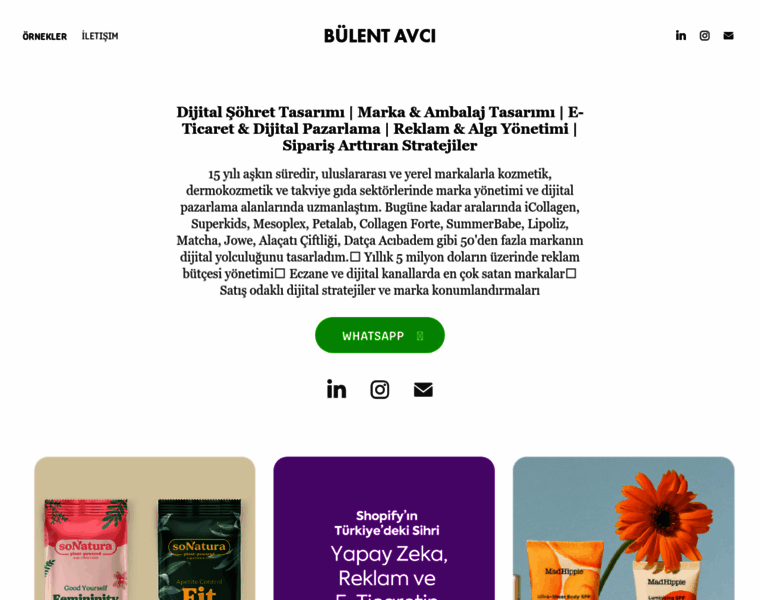The width and height of the screenshot is (760, 600).
Task: Click the bio paragraph starting '15 yılı aşkın'
Action: [380, 232]
